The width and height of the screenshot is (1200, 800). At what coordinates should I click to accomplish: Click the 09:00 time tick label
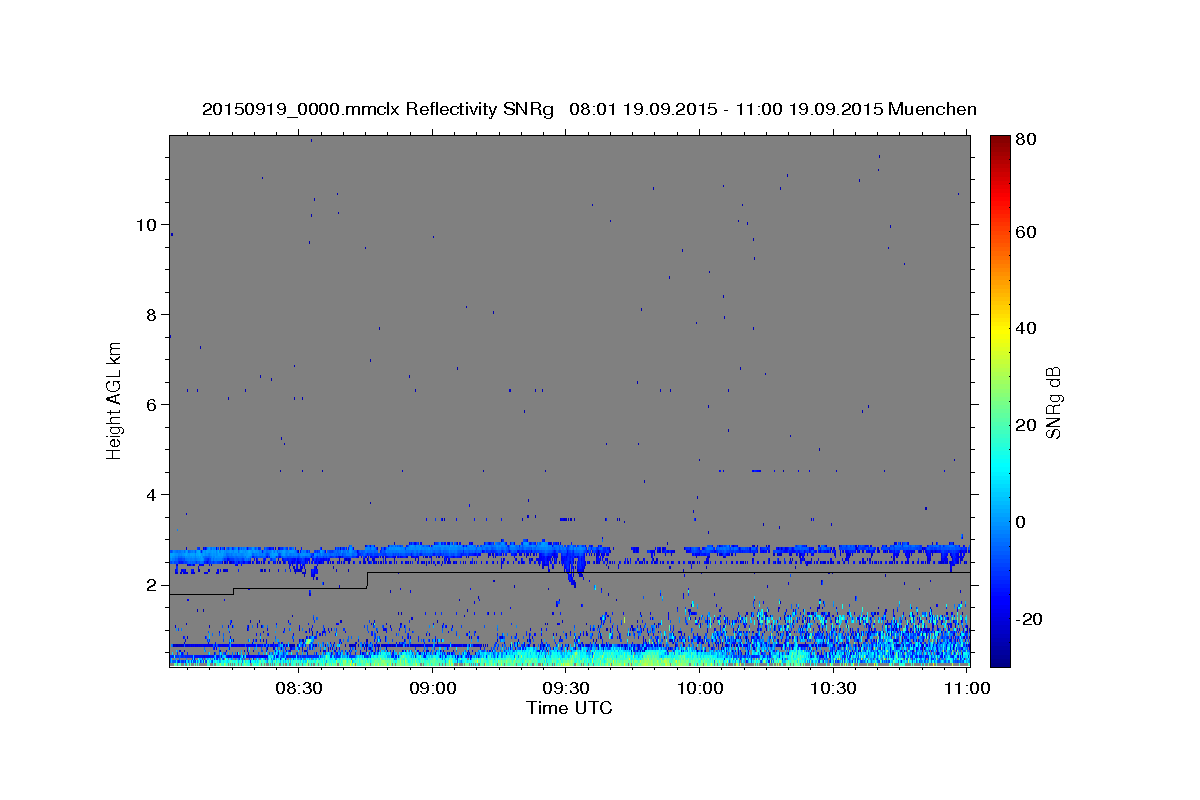(x=433, y=688)
